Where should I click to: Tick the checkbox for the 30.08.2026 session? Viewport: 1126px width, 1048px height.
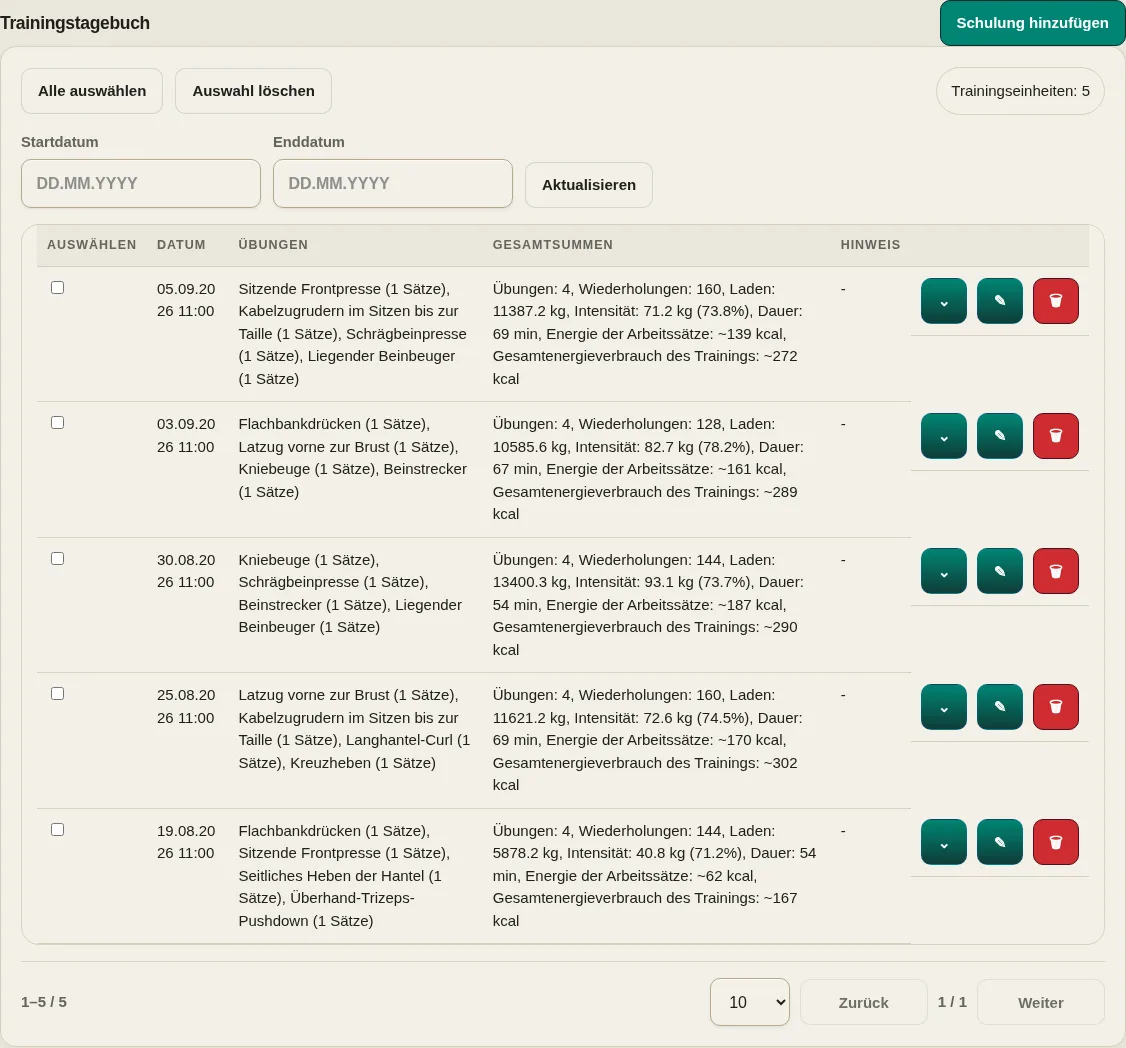pyautogui.click(x=57, y=558)
